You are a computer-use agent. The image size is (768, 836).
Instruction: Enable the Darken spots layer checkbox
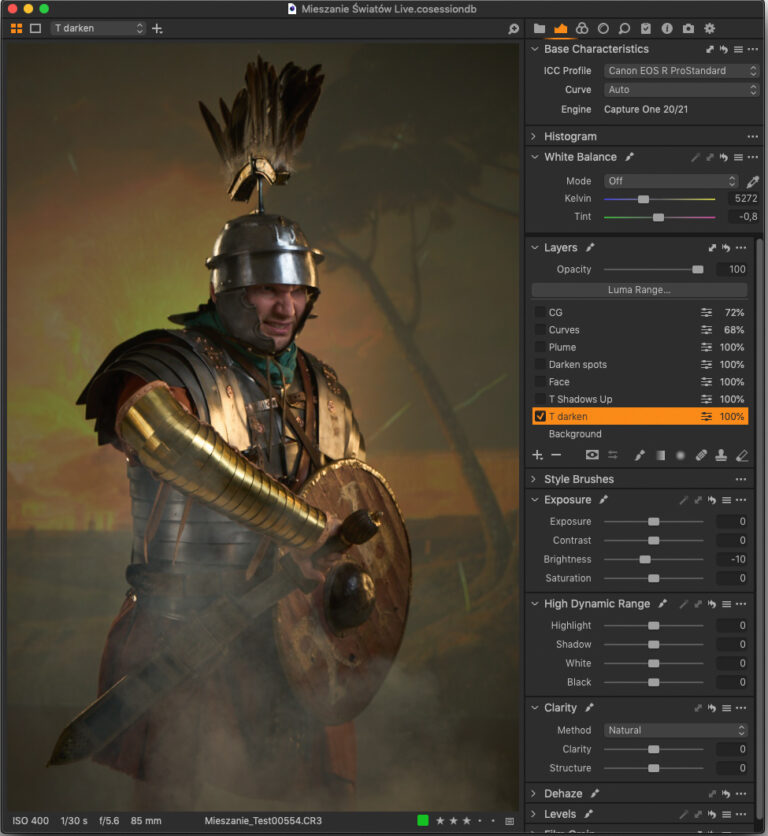540,364
